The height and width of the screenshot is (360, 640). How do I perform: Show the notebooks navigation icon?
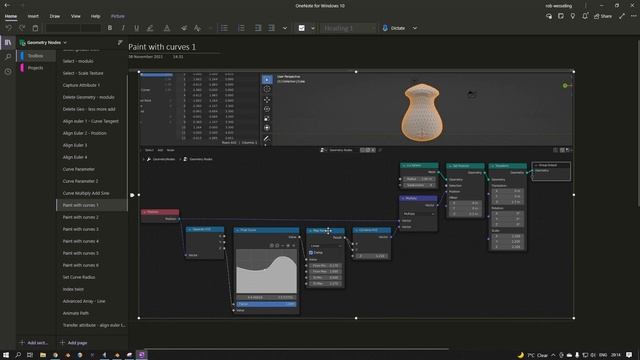tap(8, 42)
